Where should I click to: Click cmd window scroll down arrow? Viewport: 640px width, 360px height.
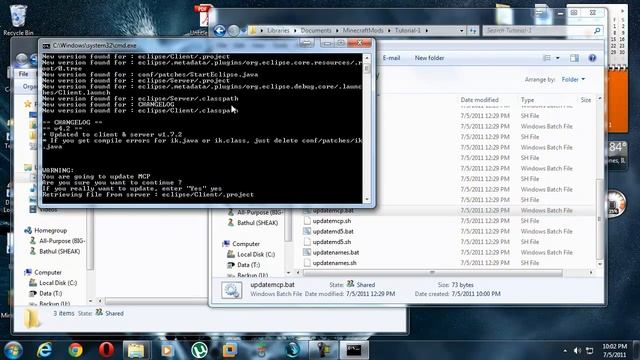tap(367, 199)
